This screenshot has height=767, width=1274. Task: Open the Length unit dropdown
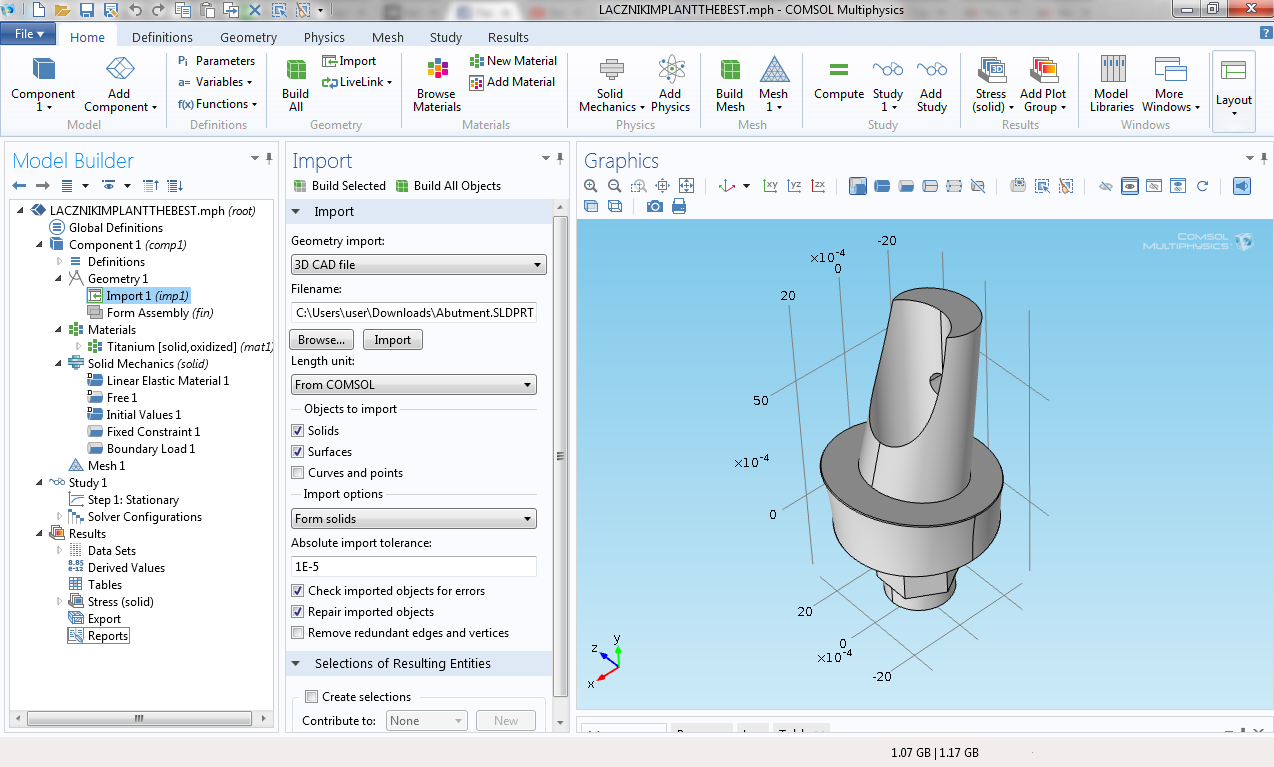click(414, 385)
